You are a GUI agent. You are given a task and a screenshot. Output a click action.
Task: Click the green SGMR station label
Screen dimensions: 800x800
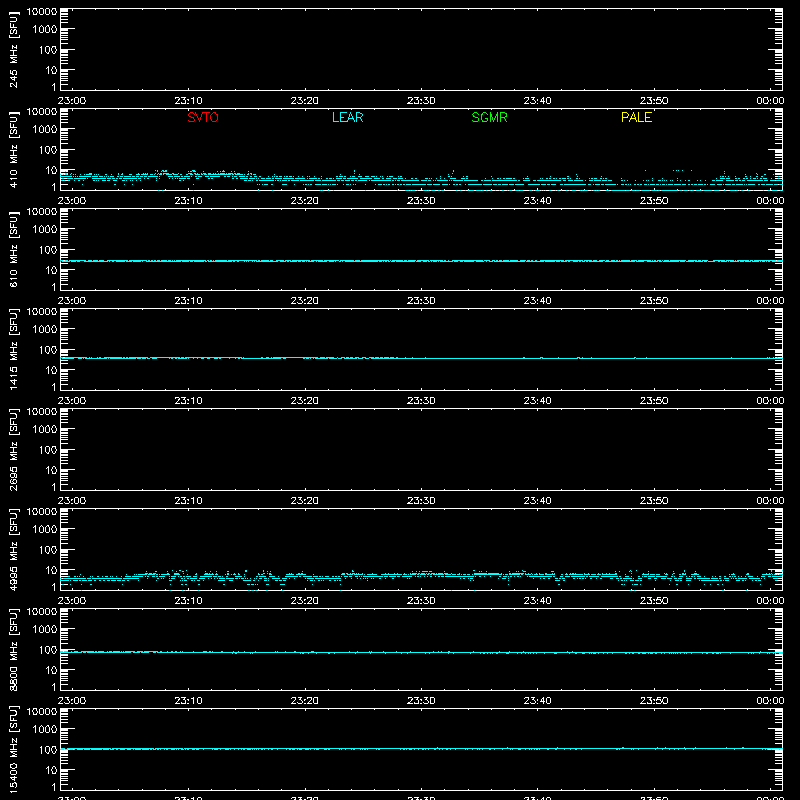coord(489,117)
